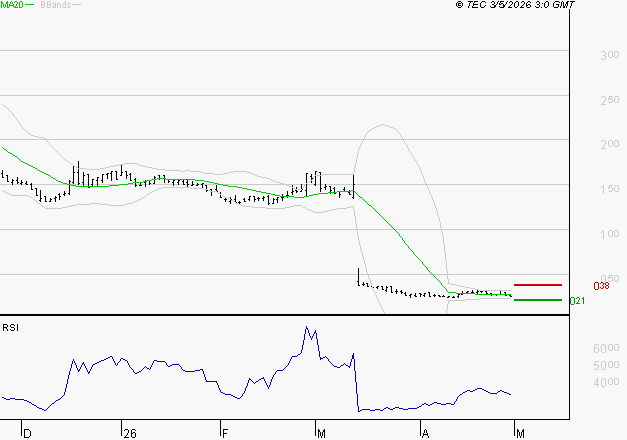The width and height of the screenshot is (627, 440).
Task: Click the 5000 RSI axis label
Action: tap(606, 365)
